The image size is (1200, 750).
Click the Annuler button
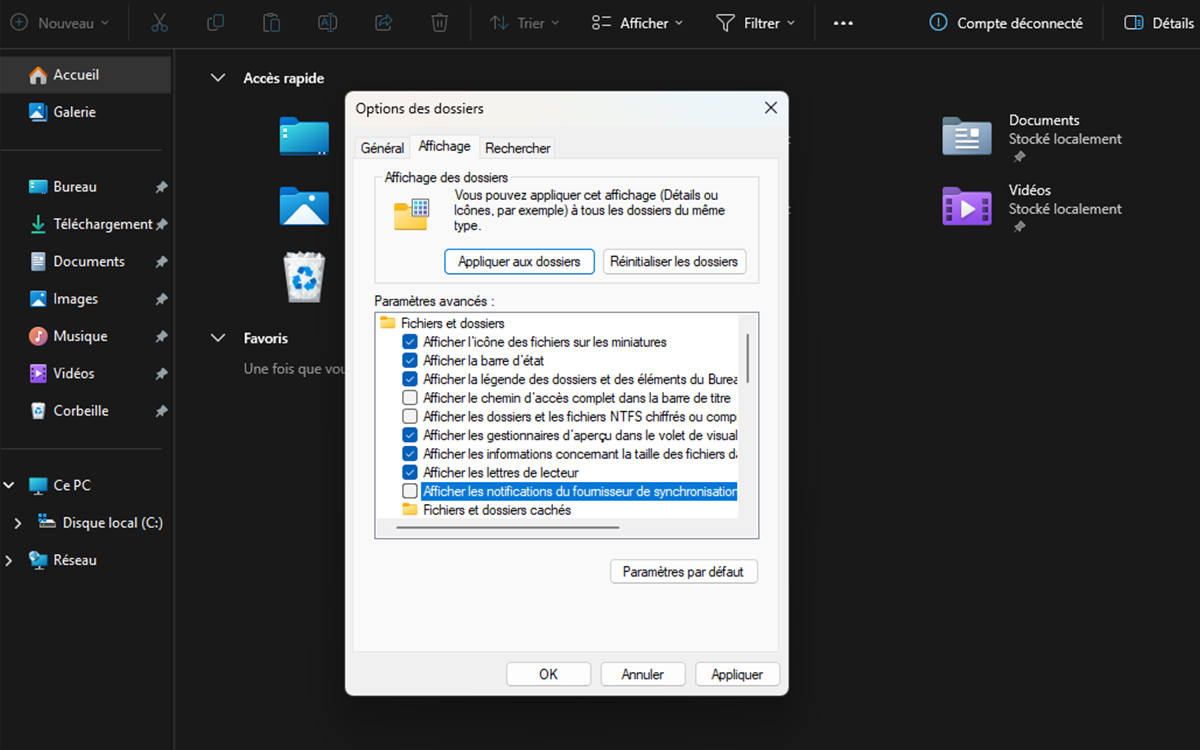tap(642, 674)
